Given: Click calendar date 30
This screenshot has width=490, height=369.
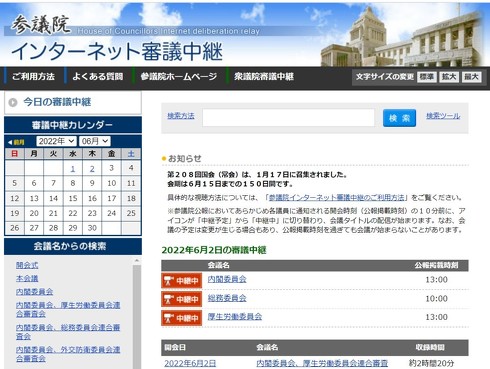Looking at the screenshot, I should coord(92,228).
